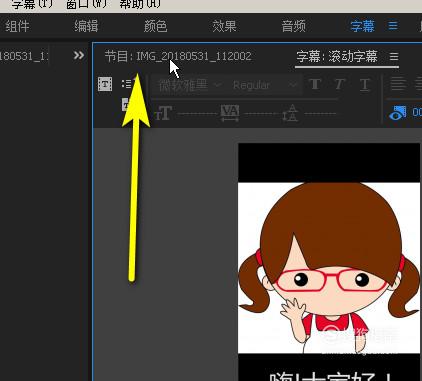The image size is (422, 381).
Task: Toggle italic text style
Action: point(340,84)
